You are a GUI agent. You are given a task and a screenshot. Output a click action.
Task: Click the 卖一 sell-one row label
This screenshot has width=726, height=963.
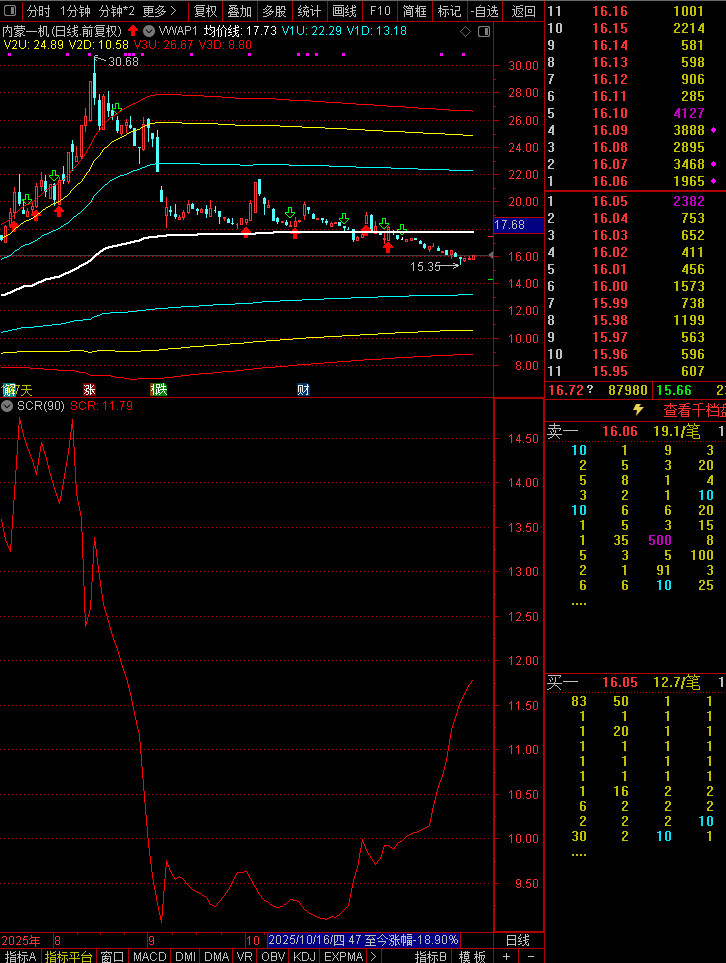click(x=563, y=432)
